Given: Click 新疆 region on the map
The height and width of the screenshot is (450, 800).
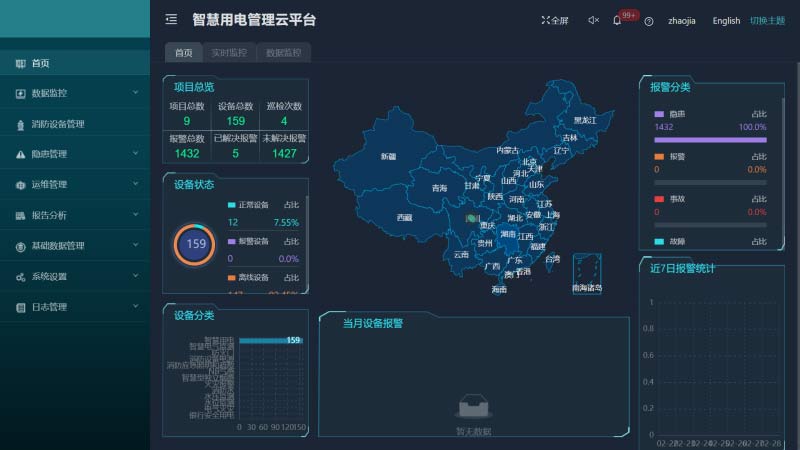Looking at the screenshot, I should pos(388,157).
